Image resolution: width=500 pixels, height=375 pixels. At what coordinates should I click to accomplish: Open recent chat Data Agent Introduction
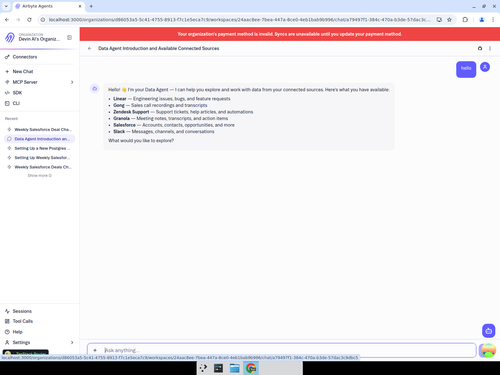click(x=39, y=139)
